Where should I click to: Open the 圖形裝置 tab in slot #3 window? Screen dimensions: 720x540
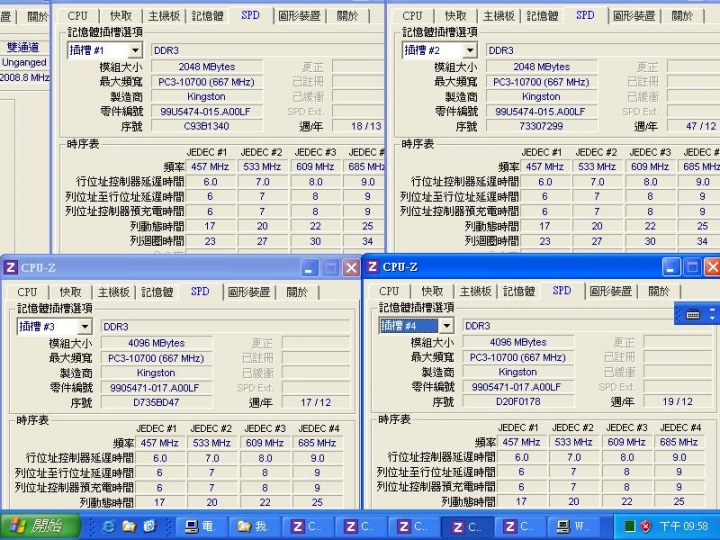[x=249, y=292]
